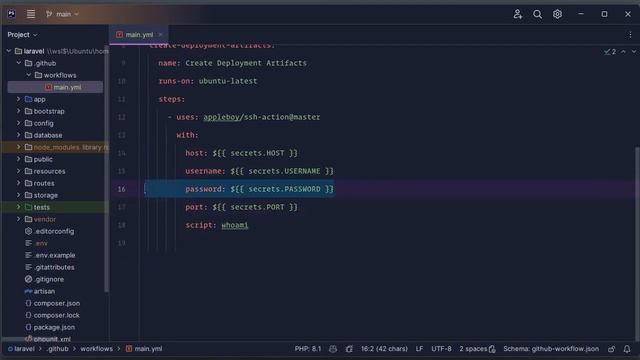Change LF line separator
The image size is (640, 360).
click(x=419, y=349)
